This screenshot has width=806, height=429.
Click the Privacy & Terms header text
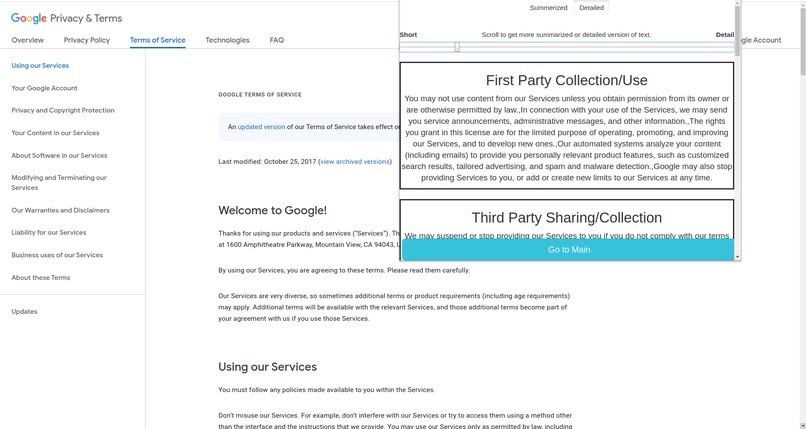86,18
